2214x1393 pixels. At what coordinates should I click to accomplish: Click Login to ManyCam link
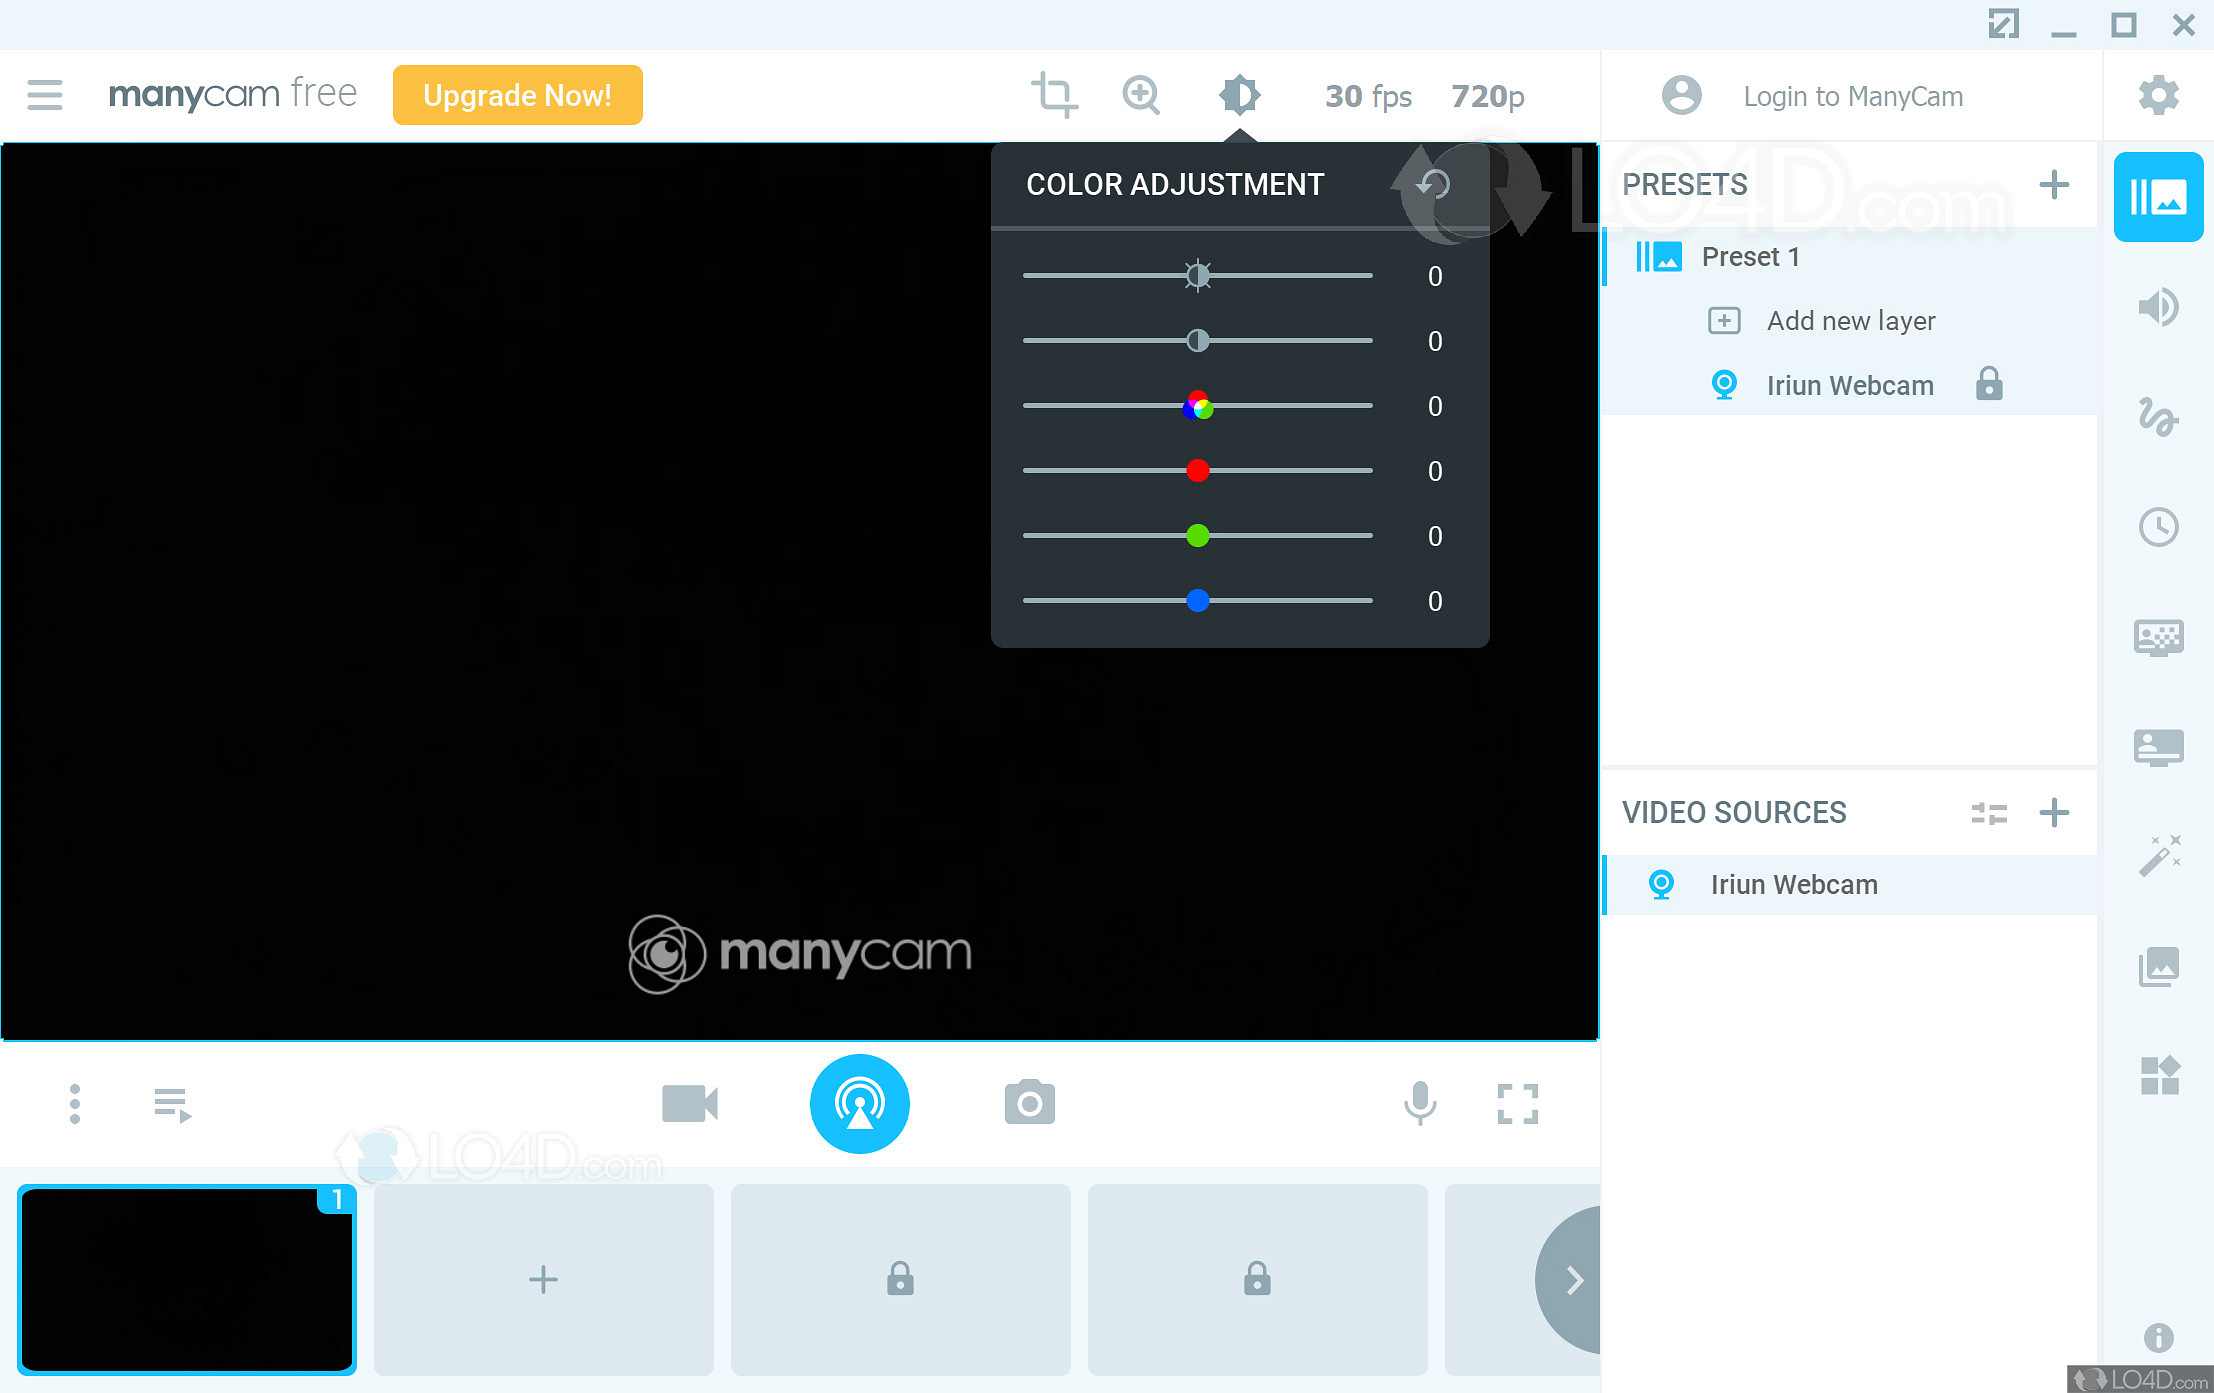1852,96
